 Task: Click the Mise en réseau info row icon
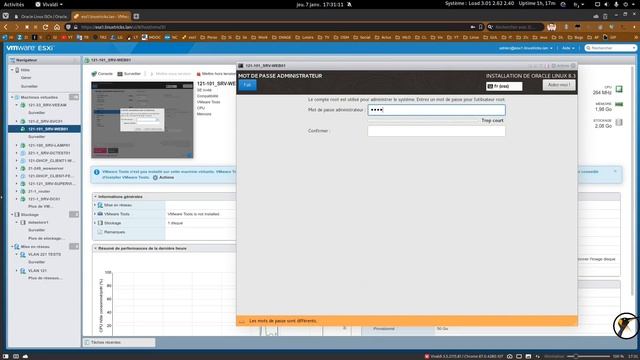pyautogui.click(x=100, y=205)
